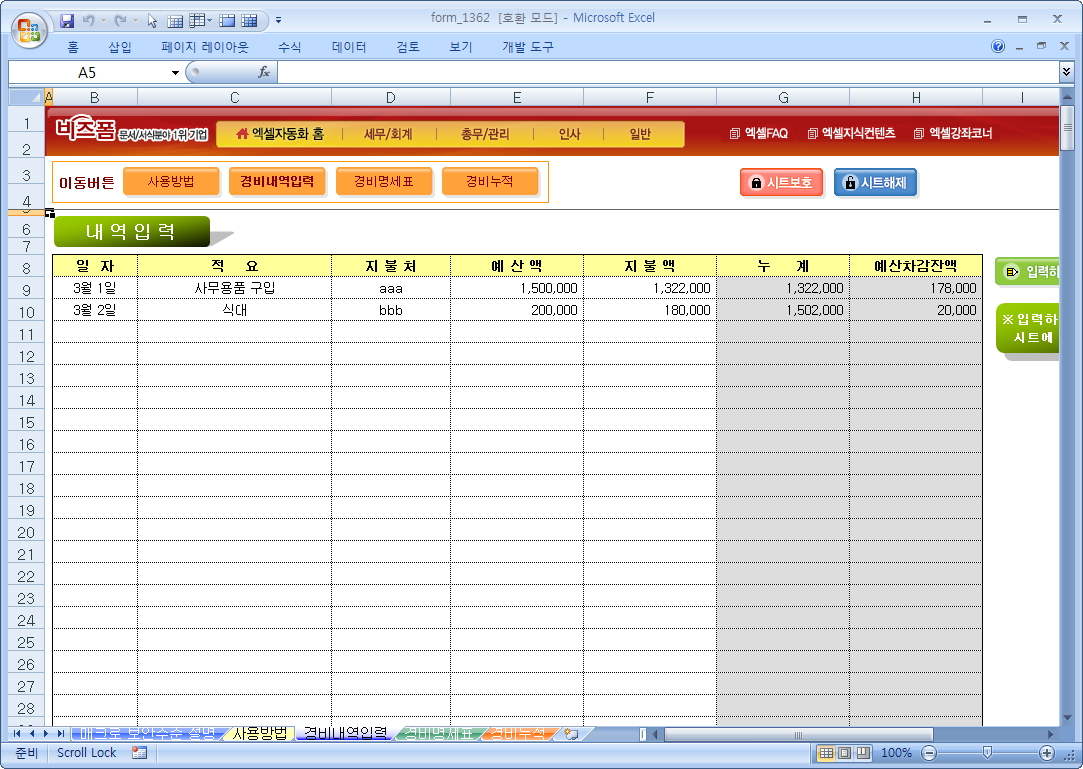Click the macro record icon in status bar
The width and height of the screenshot is (1083, 769).
[x=139, y=752]
